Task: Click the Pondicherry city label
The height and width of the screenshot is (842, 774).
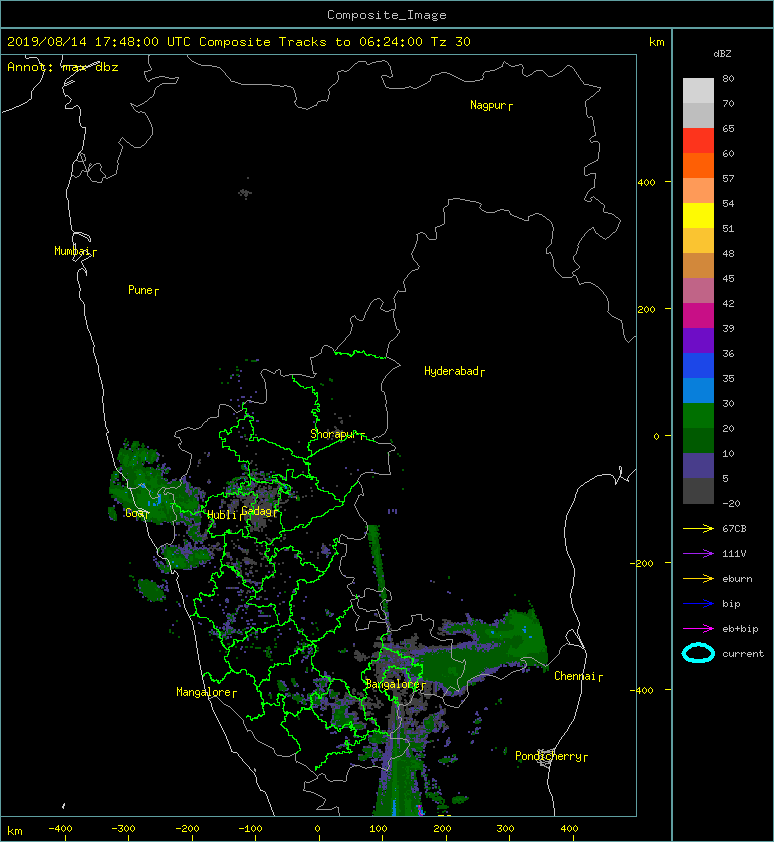Action: tap(548, 756)
